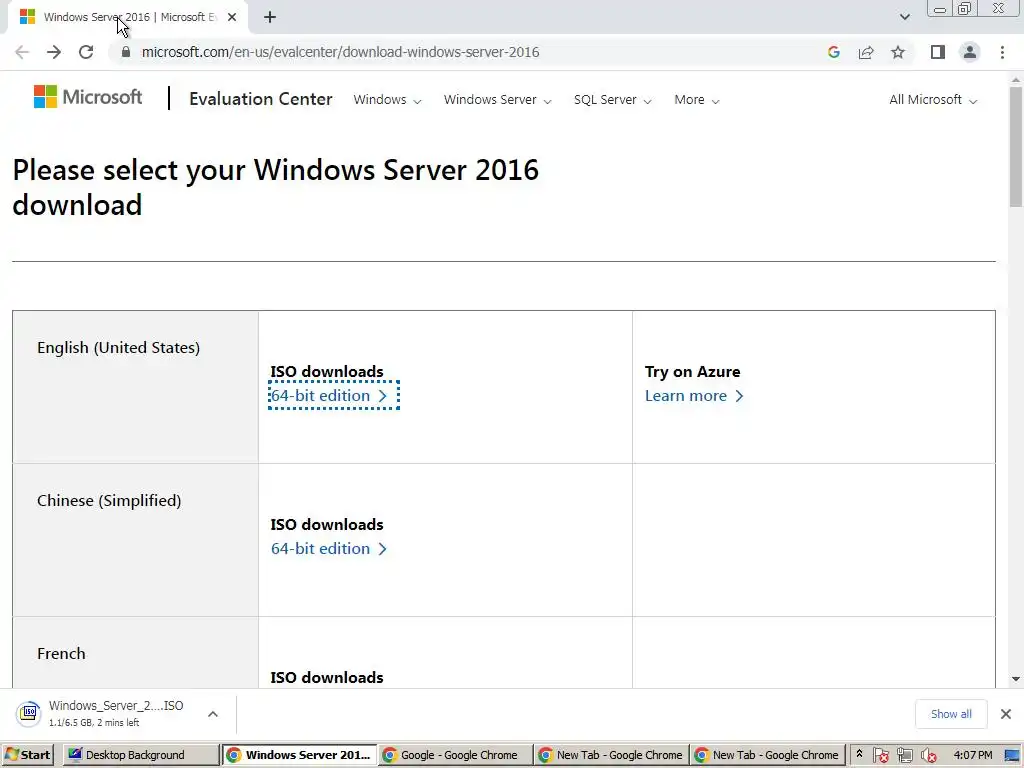Click the page vertical scrollbar thumb
This screenshot has width=1024, height=768.
[x=1016, y=146]
